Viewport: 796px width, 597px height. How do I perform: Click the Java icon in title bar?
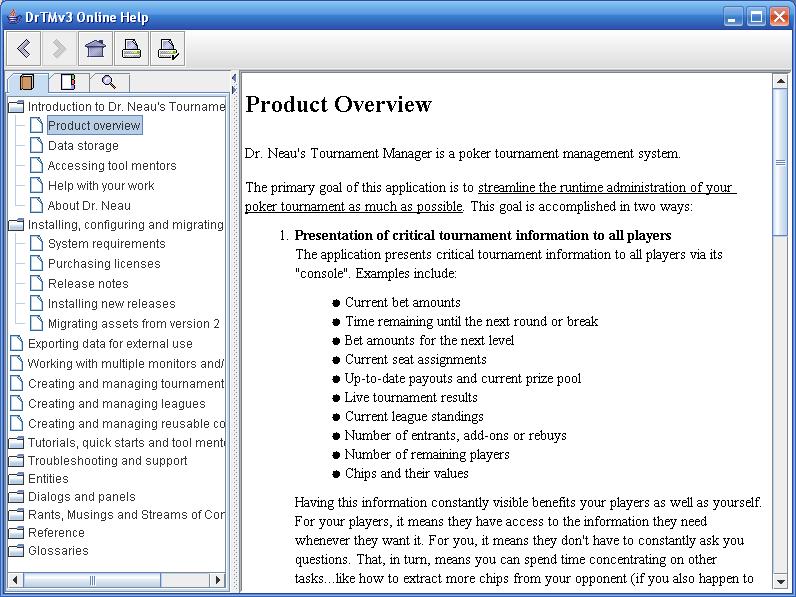click(14, 17)
